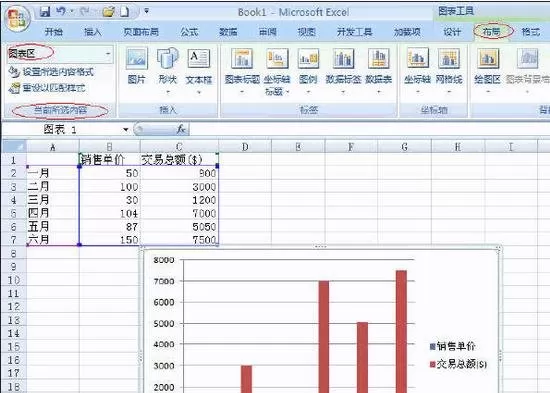Open the 文本框 dropdown arrow
The image size is (550, 393).
[x=199, y=92]
